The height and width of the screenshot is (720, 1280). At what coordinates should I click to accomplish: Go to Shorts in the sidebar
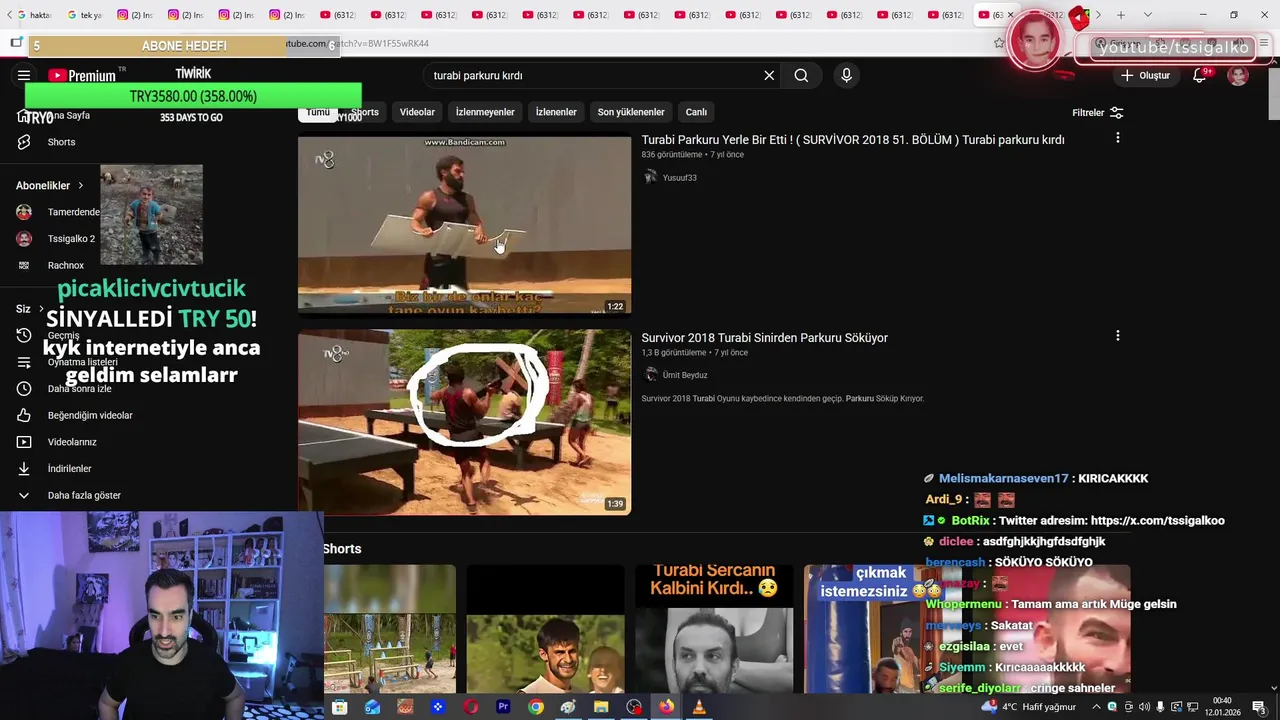61,142
